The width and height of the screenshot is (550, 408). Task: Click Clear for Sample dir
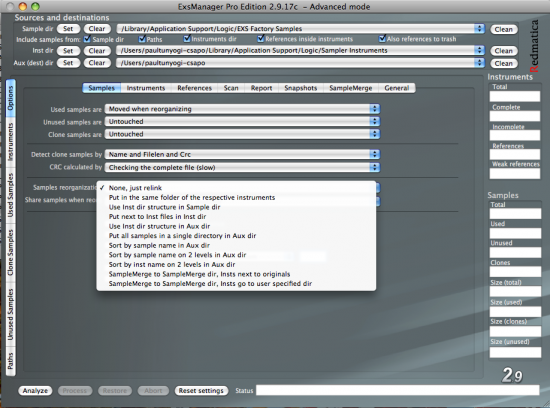[x=97, y=29]
